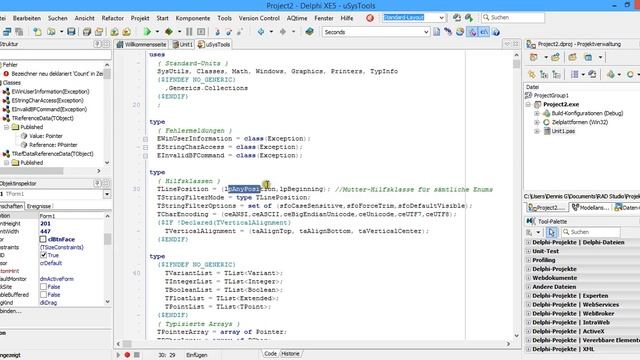Screen dimensions: 640x360
Task: Click the AQtime document icon after Seconds
Action: (x=437, y=32)
